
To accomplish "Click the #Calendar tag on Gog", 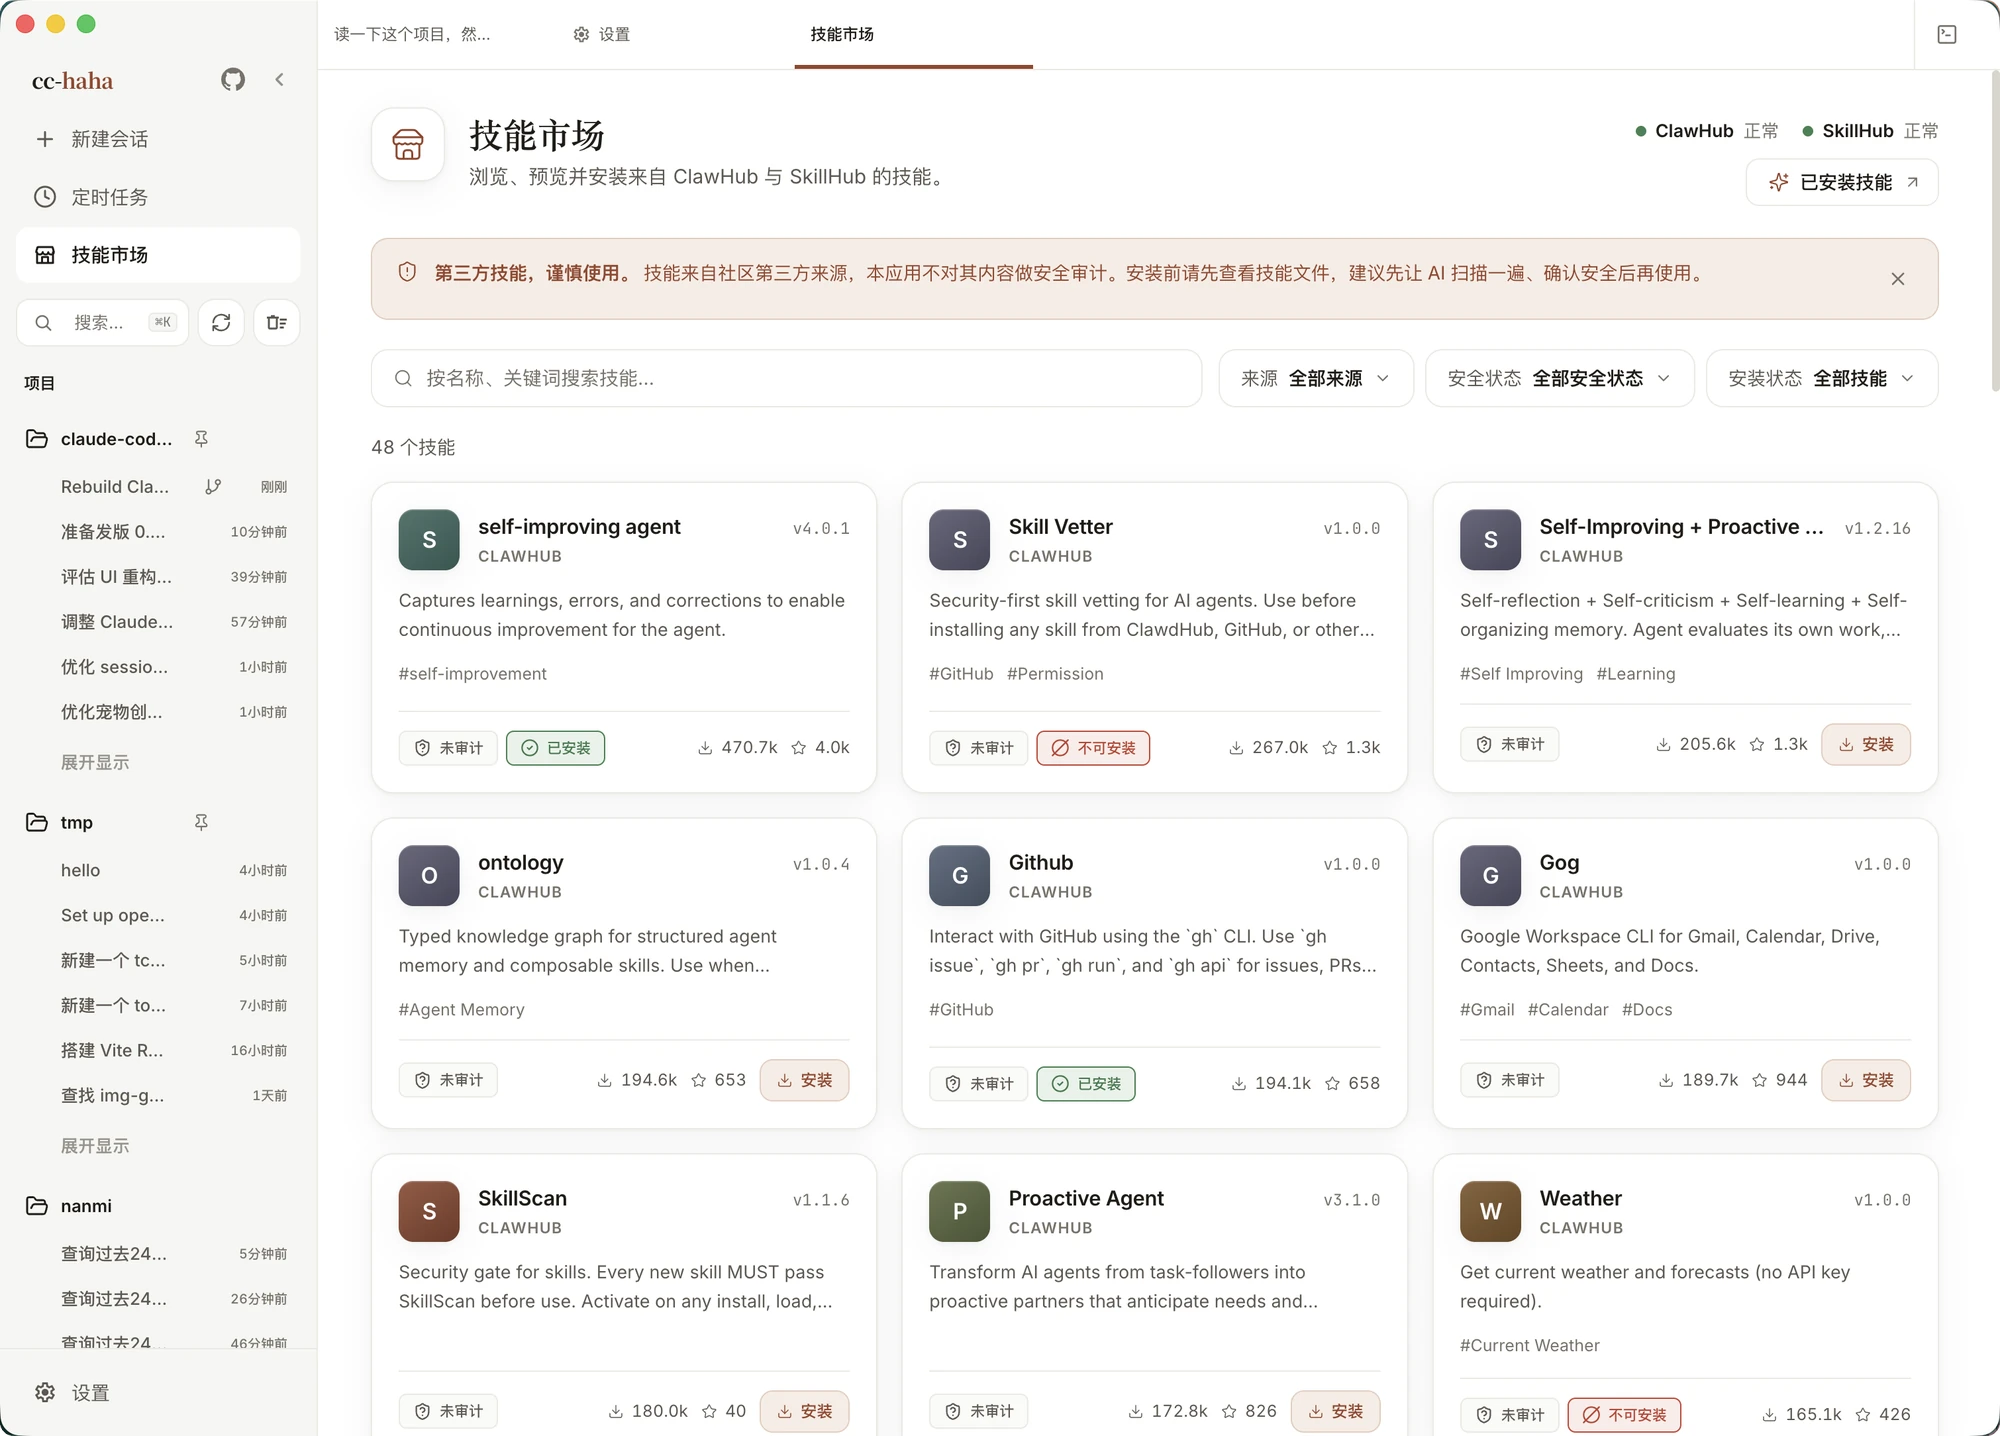I will point(1568,1010).
